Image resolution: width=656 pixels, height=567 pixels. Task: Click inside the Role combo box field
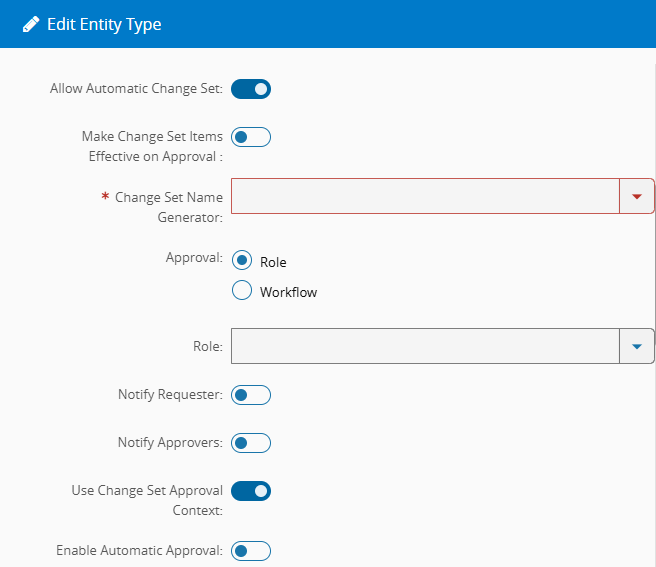pos(425,346)
